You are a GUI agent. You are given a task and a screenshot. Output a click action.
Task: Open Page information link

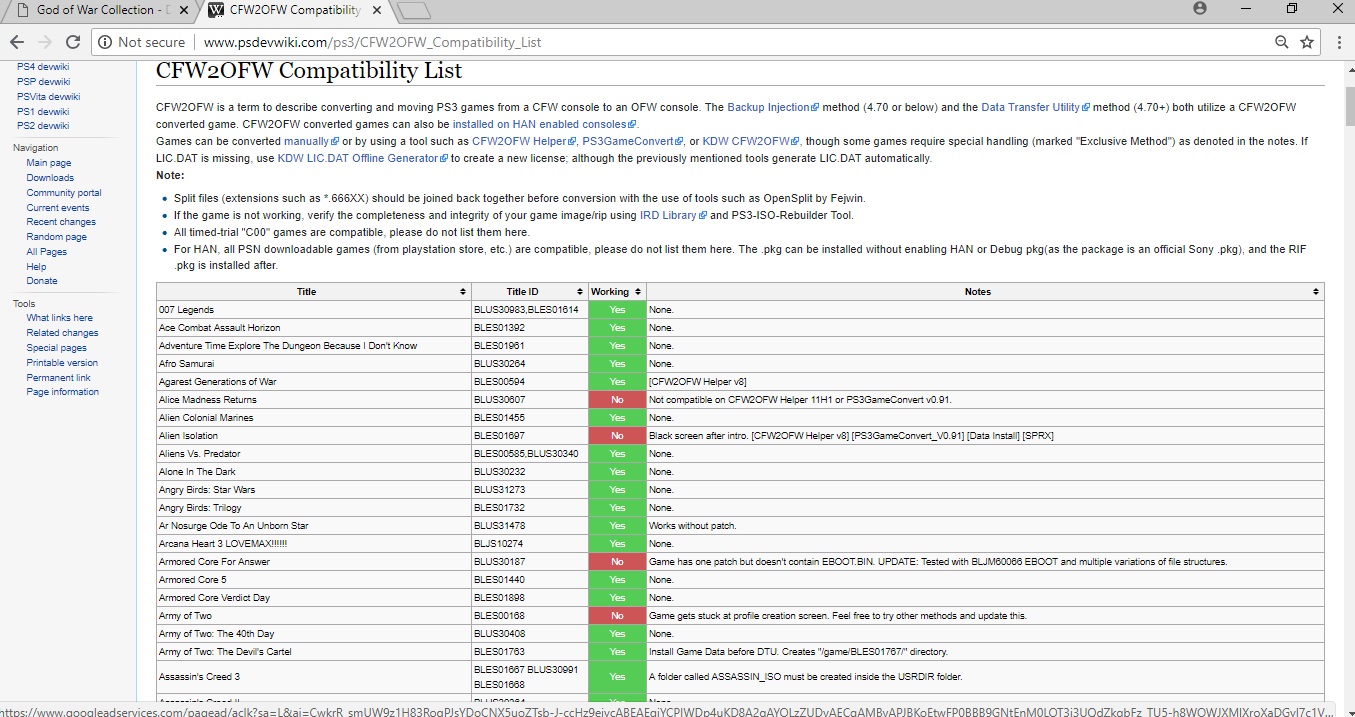(x=62, y=392)
